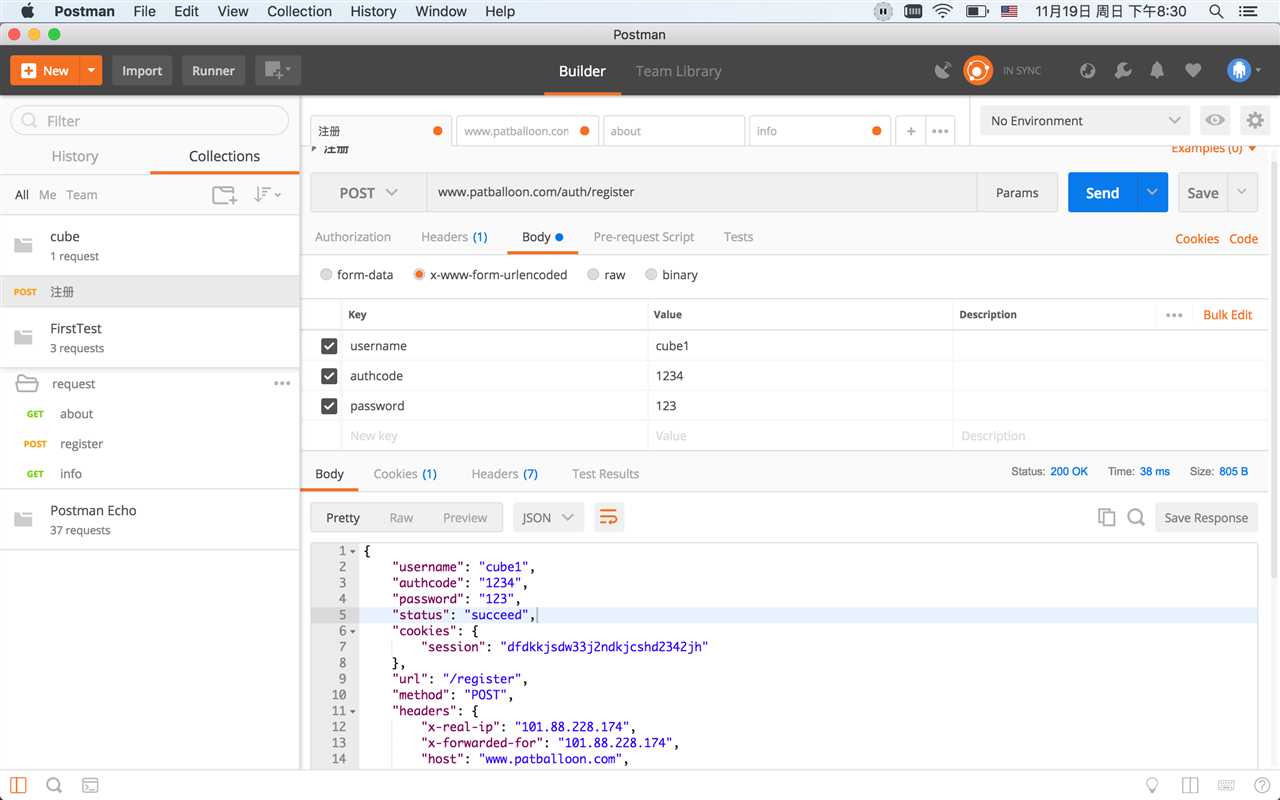
Task: Click the collections Filter search field
Action: [x=150, y=120]
